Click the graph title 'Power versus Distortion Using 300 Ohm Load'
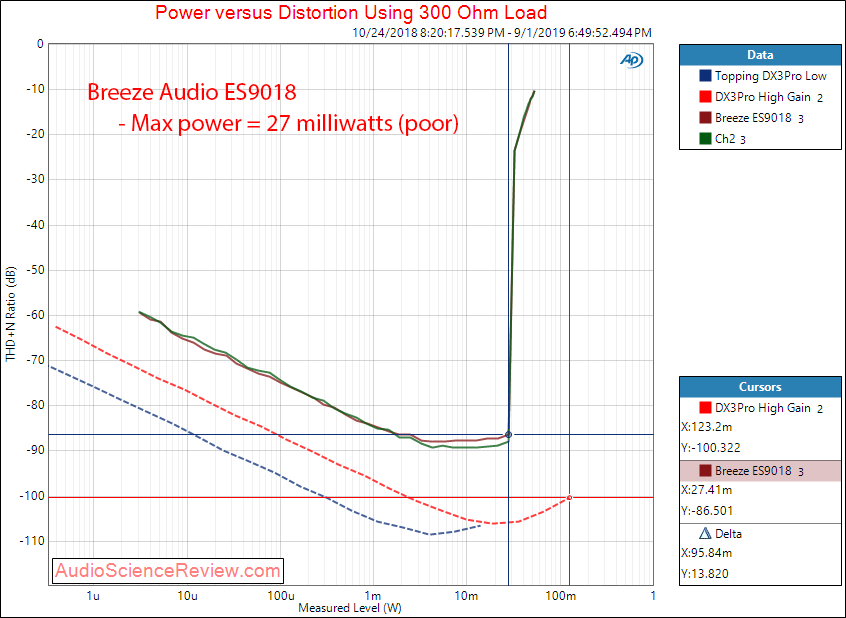 coord(351,12)
